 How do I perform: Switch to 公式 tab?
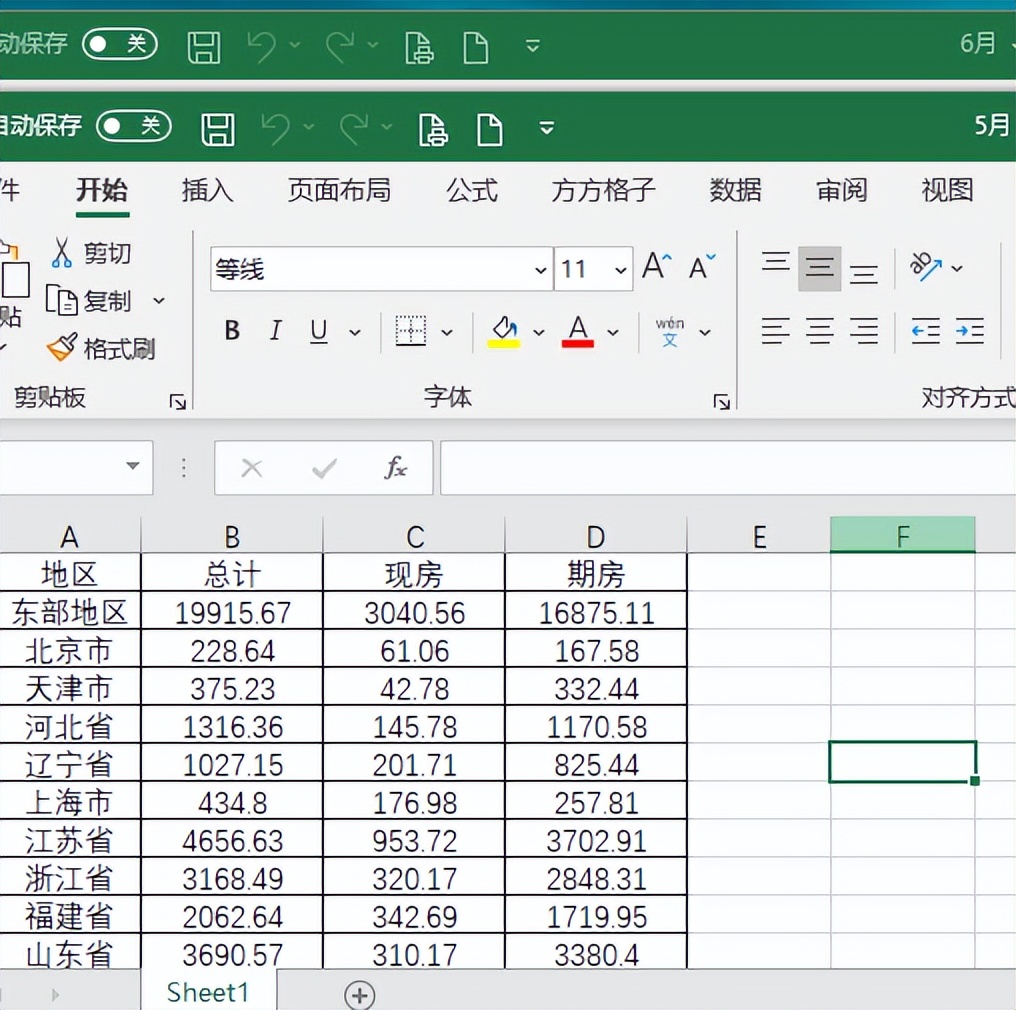[x=472, y=190]
